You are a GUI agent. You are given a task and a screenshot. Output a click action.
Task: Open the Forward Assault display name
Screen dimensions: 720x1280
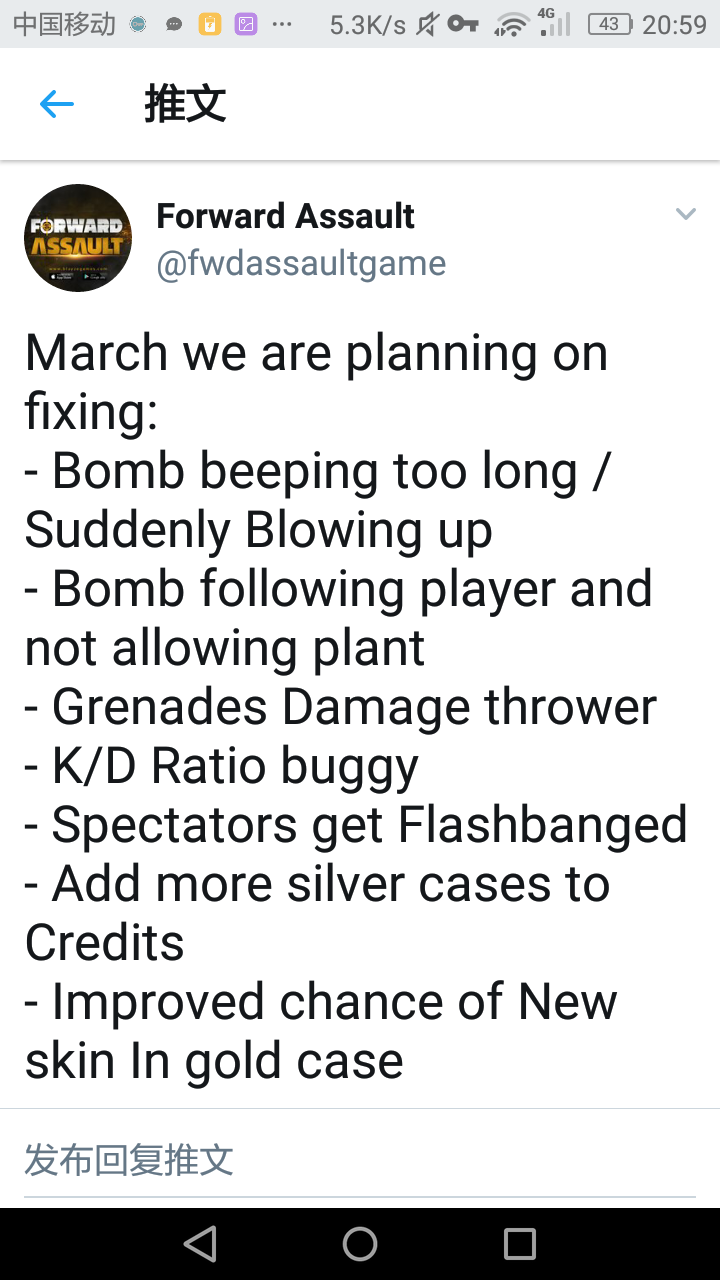(285, 215)
